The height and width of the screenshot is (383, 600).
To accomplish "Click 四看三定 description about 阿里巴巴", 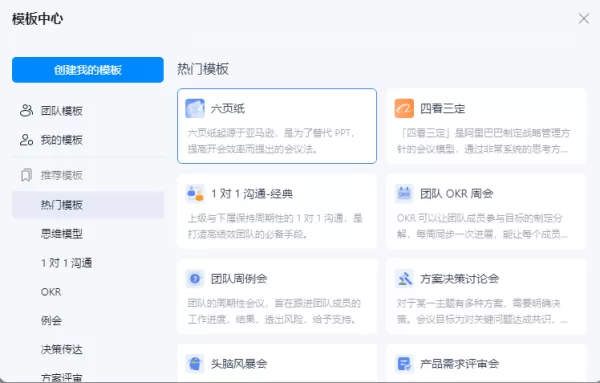I will [483, 141].
